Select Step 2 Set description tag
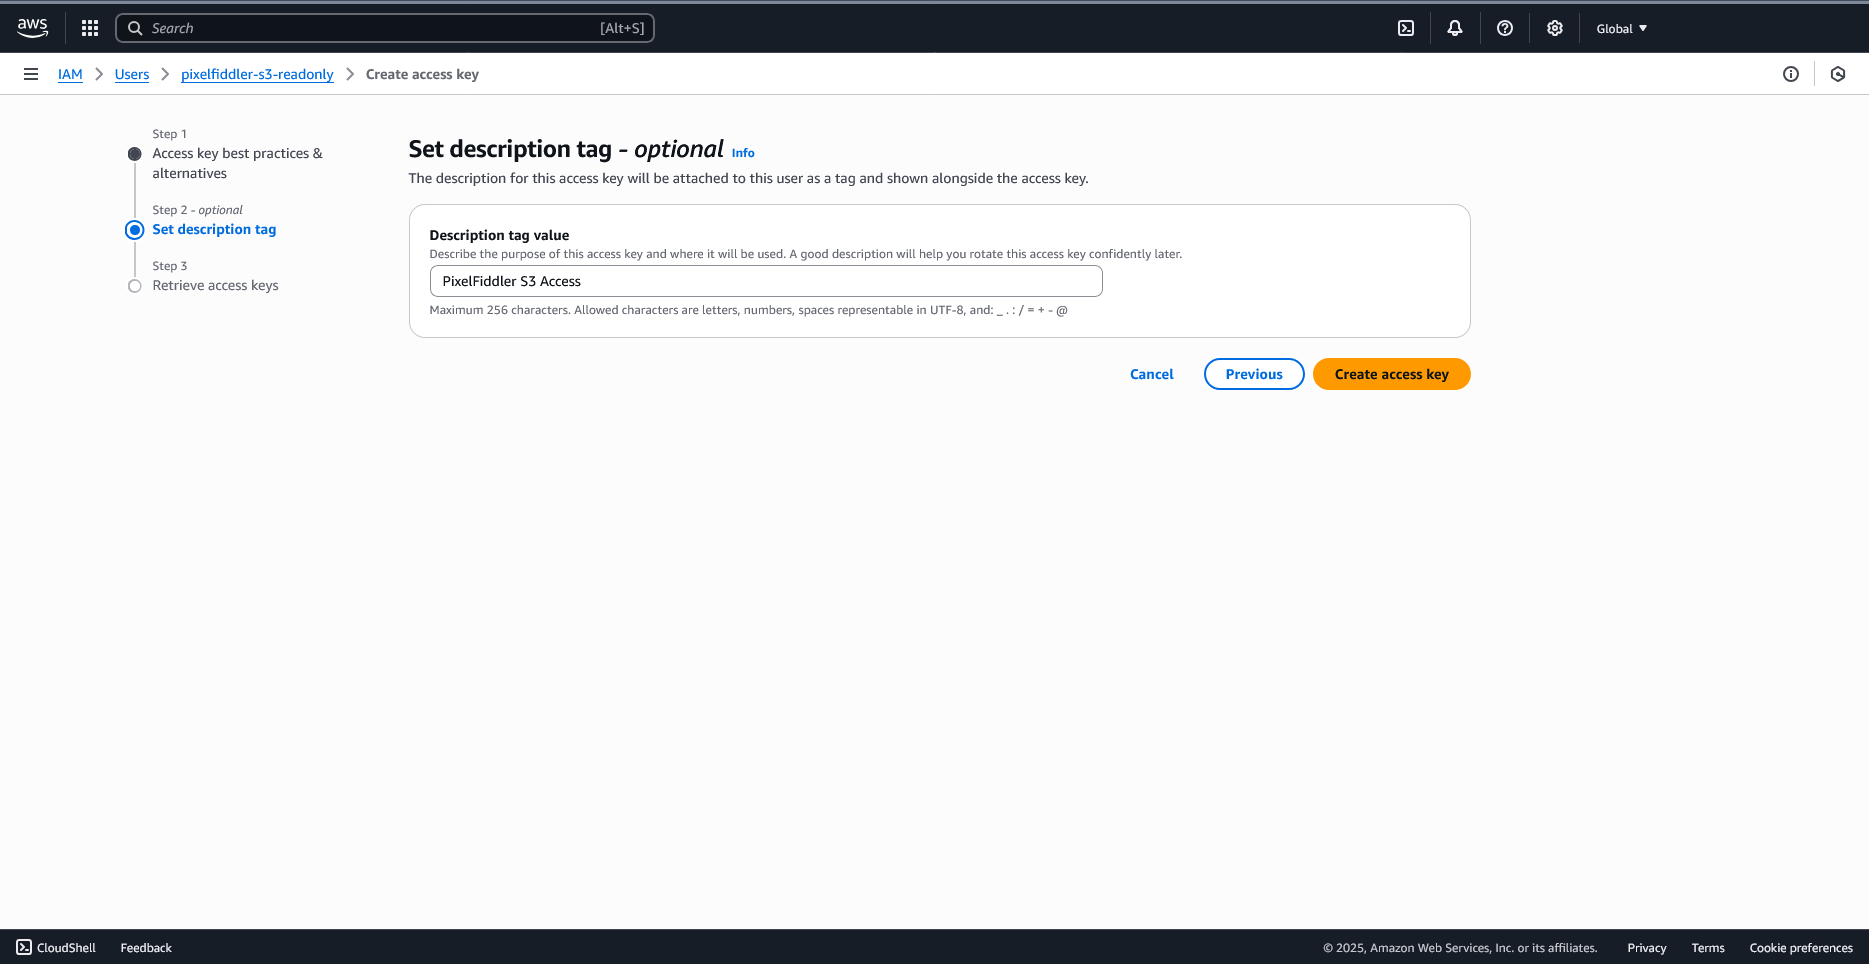Screen dimensions: 1869x964 pos(214,230)
